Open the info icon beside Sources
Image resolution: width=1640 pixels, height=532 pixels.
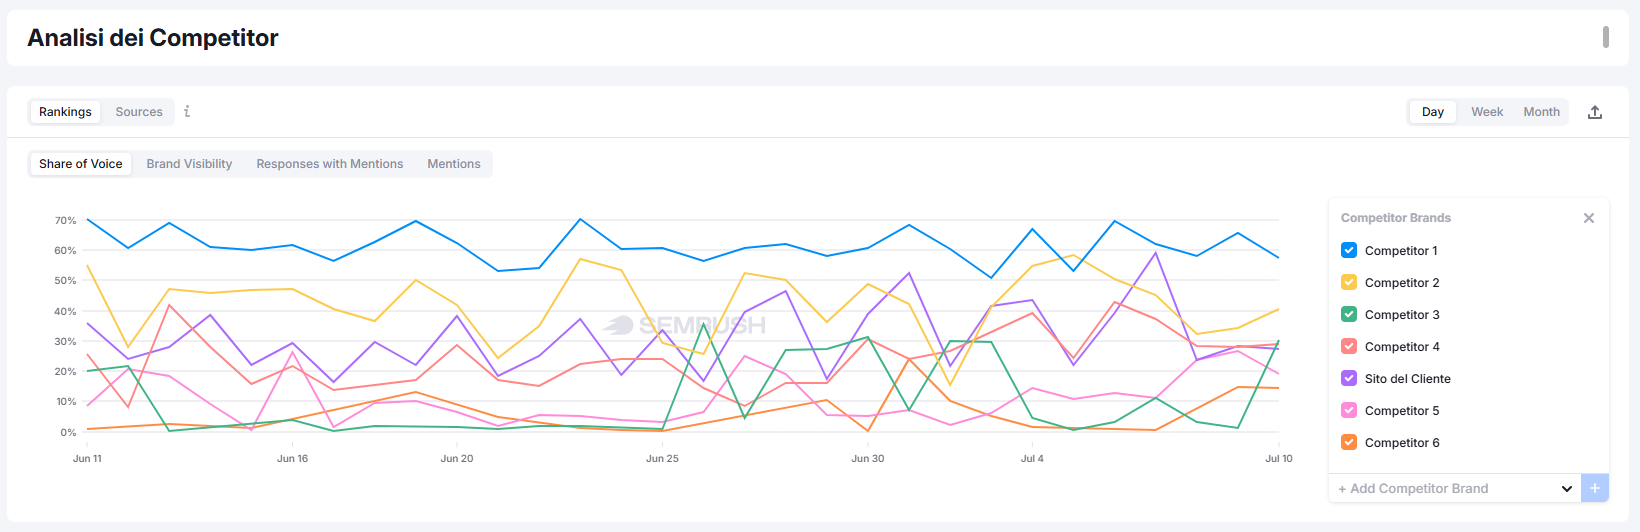[x=187, y=111]
